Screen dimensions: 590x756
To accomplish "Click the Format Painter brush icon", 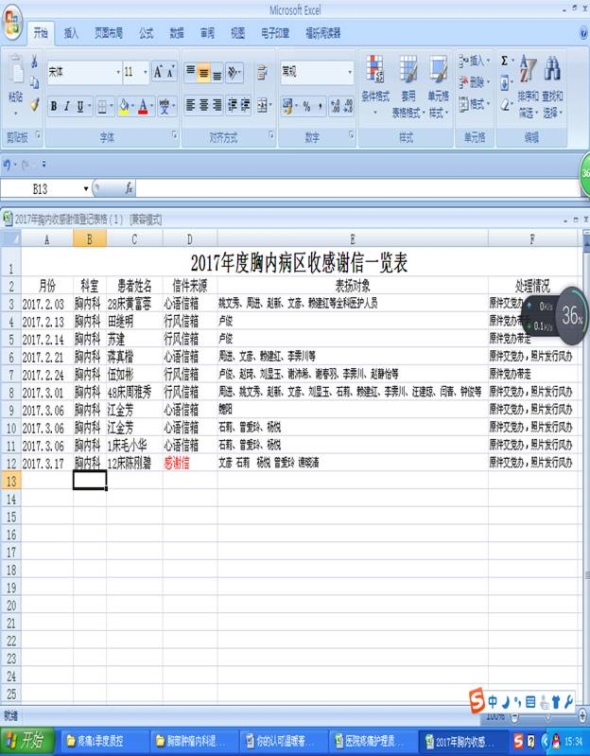I will (34, 105).
